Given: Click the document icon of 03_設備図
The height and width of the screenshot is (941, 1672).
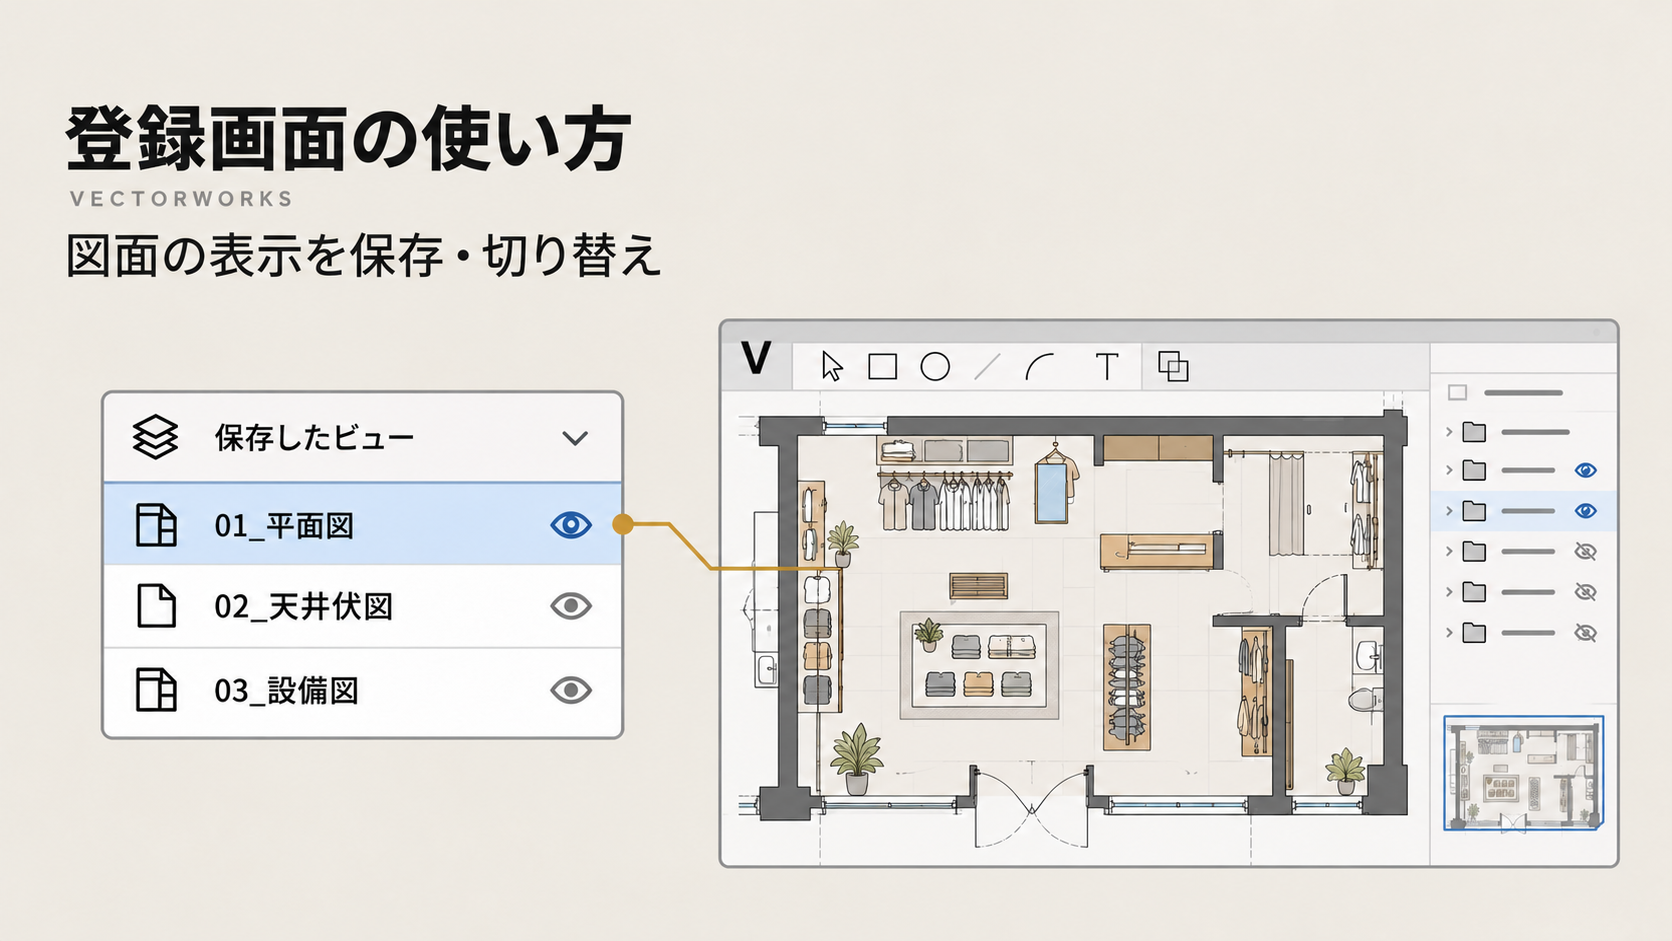Looking at the screenshot, I should coord(156,690).
